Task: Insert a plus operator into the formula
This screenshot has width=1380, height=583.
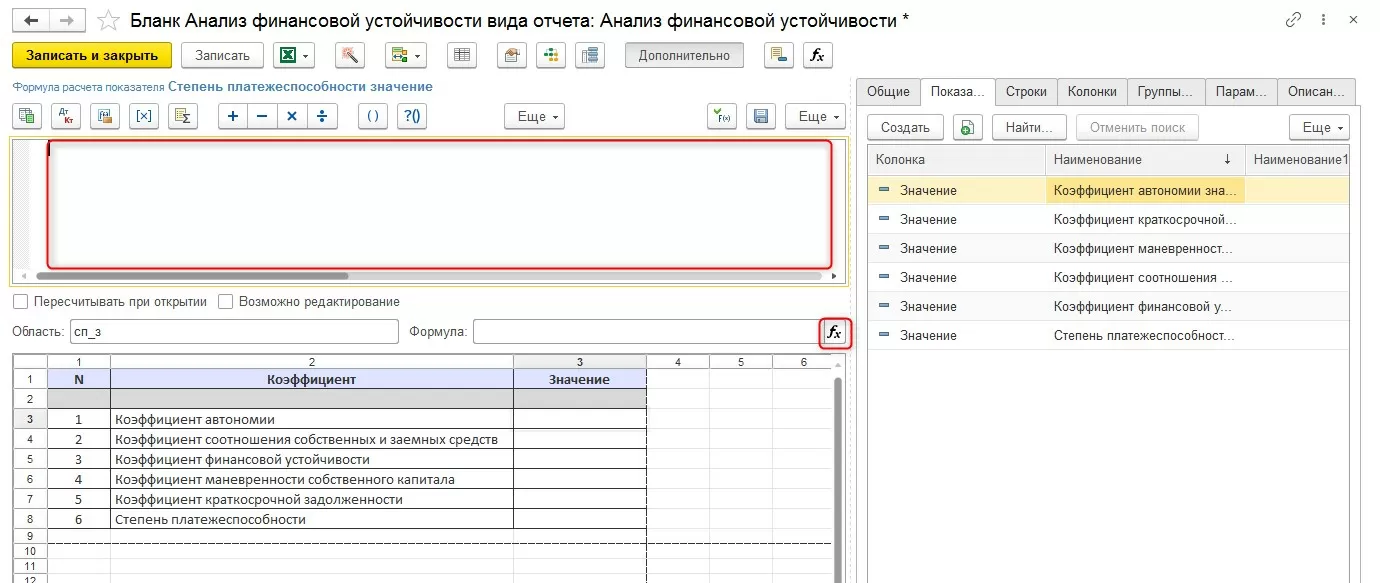Action: (233, 116)
